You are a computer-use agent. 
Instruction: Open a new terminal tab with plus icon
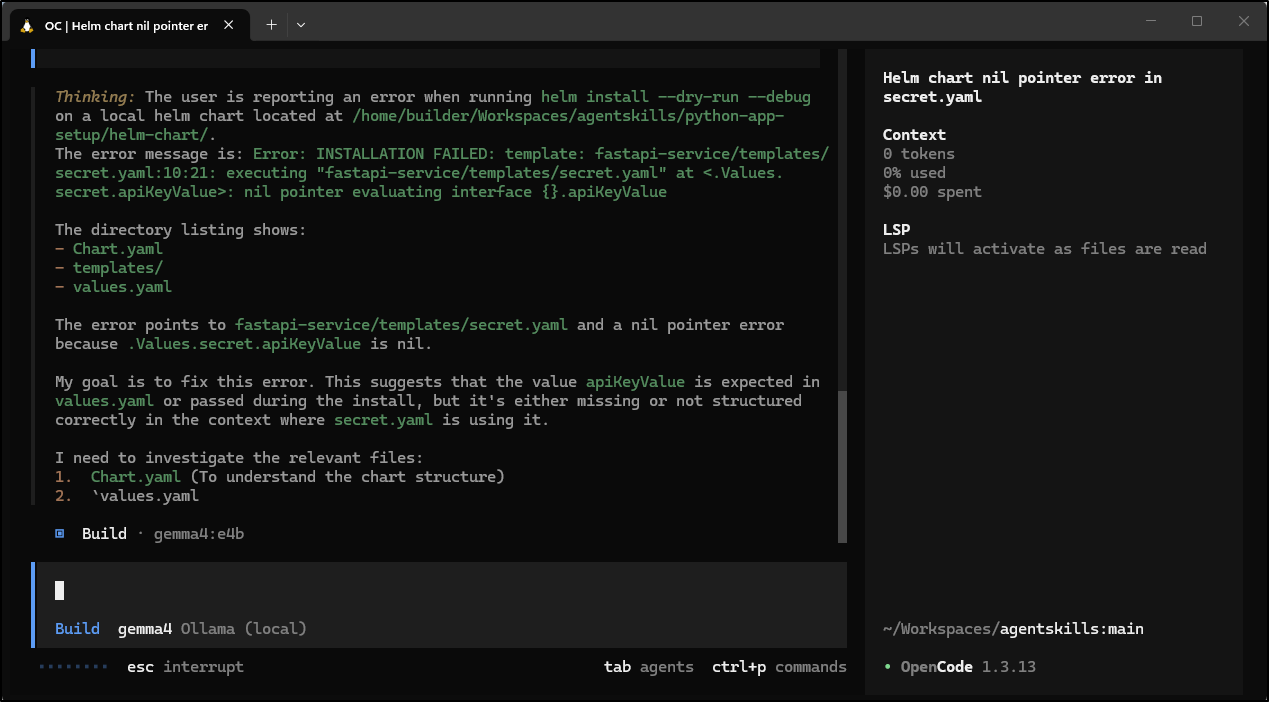coord(271,24)
